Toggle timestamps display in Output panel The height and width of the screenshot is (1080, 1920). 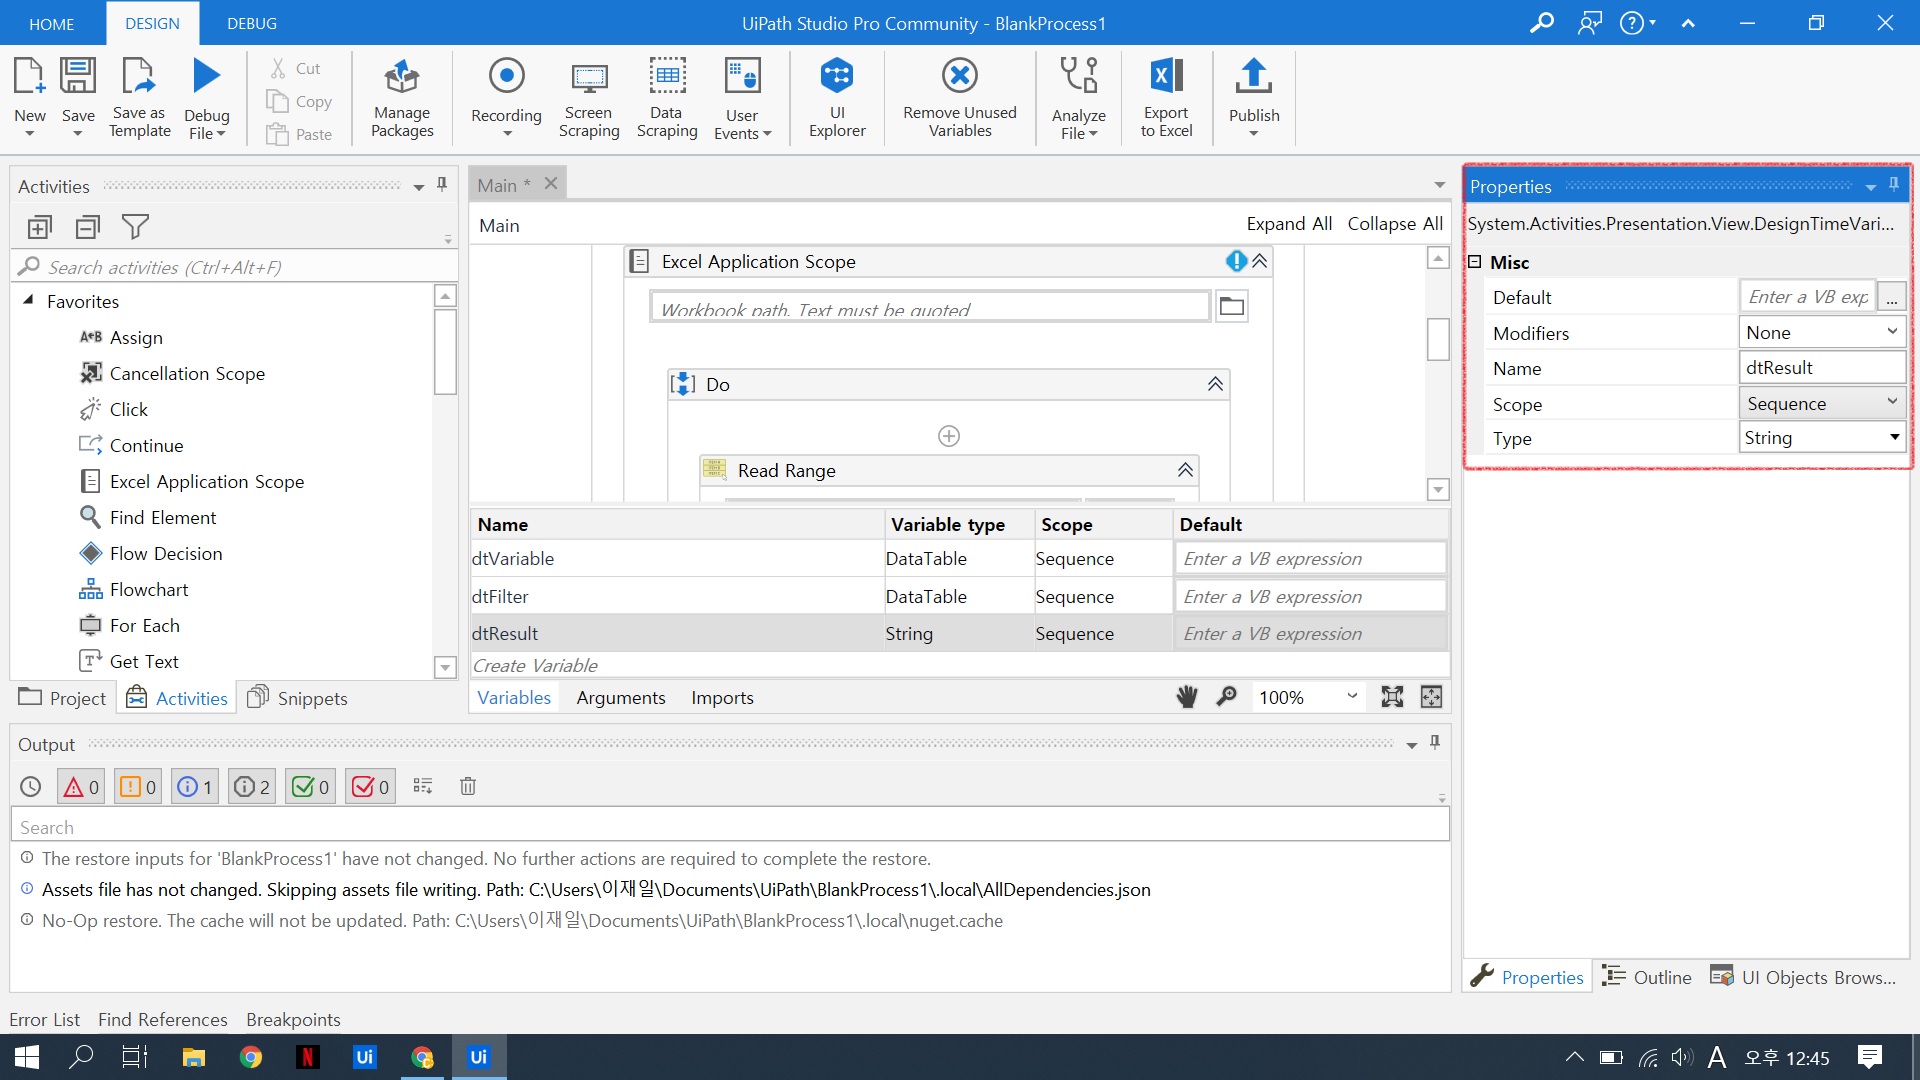tap(31, 787)
